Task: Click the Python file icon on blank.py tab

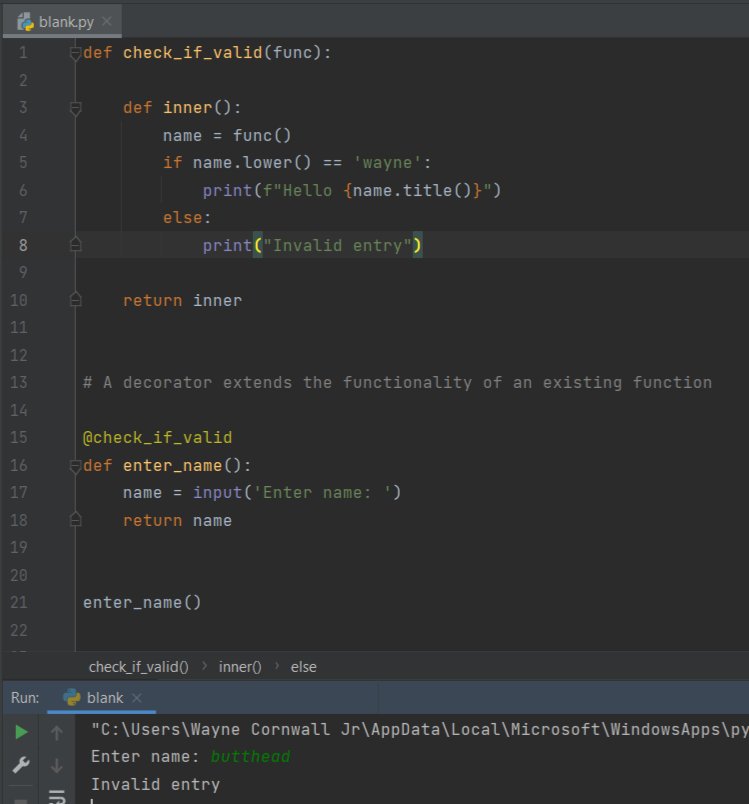Action: pos(25,22)
